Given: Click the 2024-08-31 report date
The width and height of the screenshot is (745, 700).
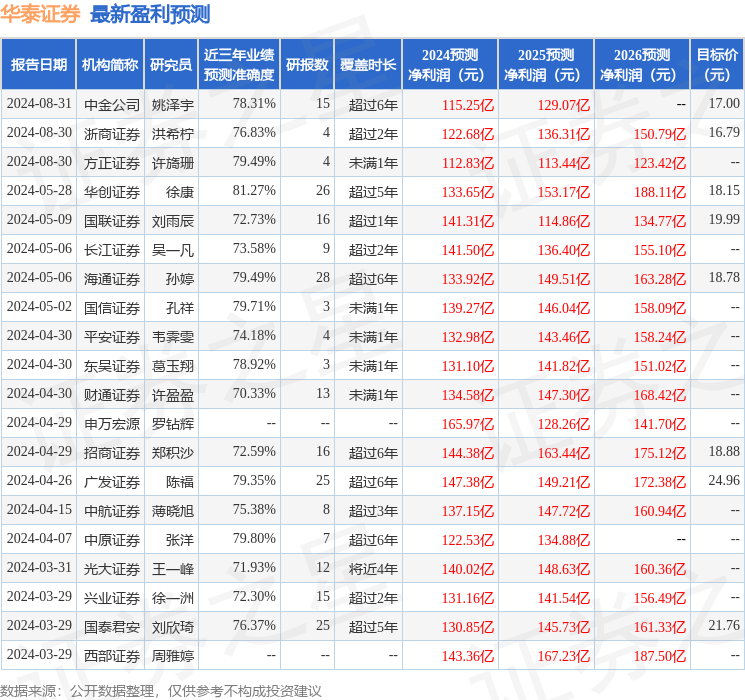Looking at the screenshot, I should pyautogui.click(x=39, y=104).
